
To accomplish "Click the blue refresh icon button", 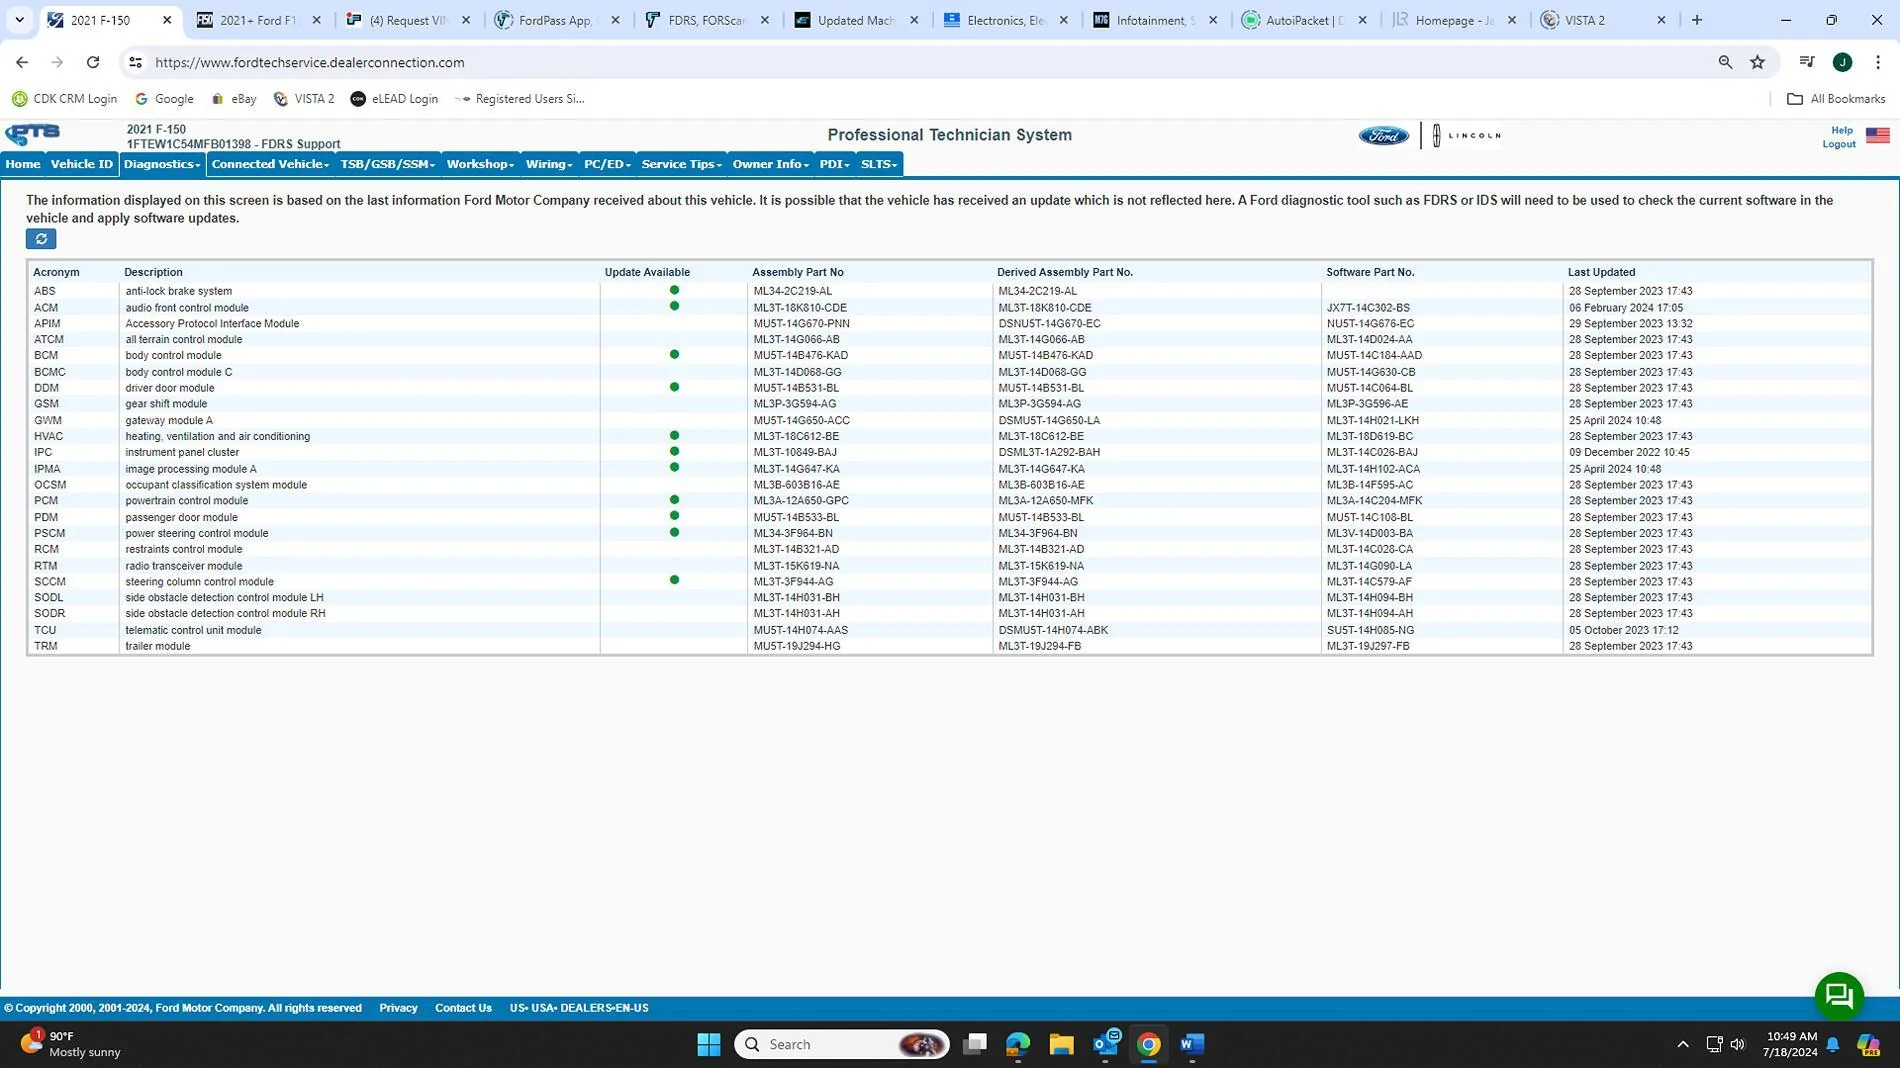I will coord(41,239).
